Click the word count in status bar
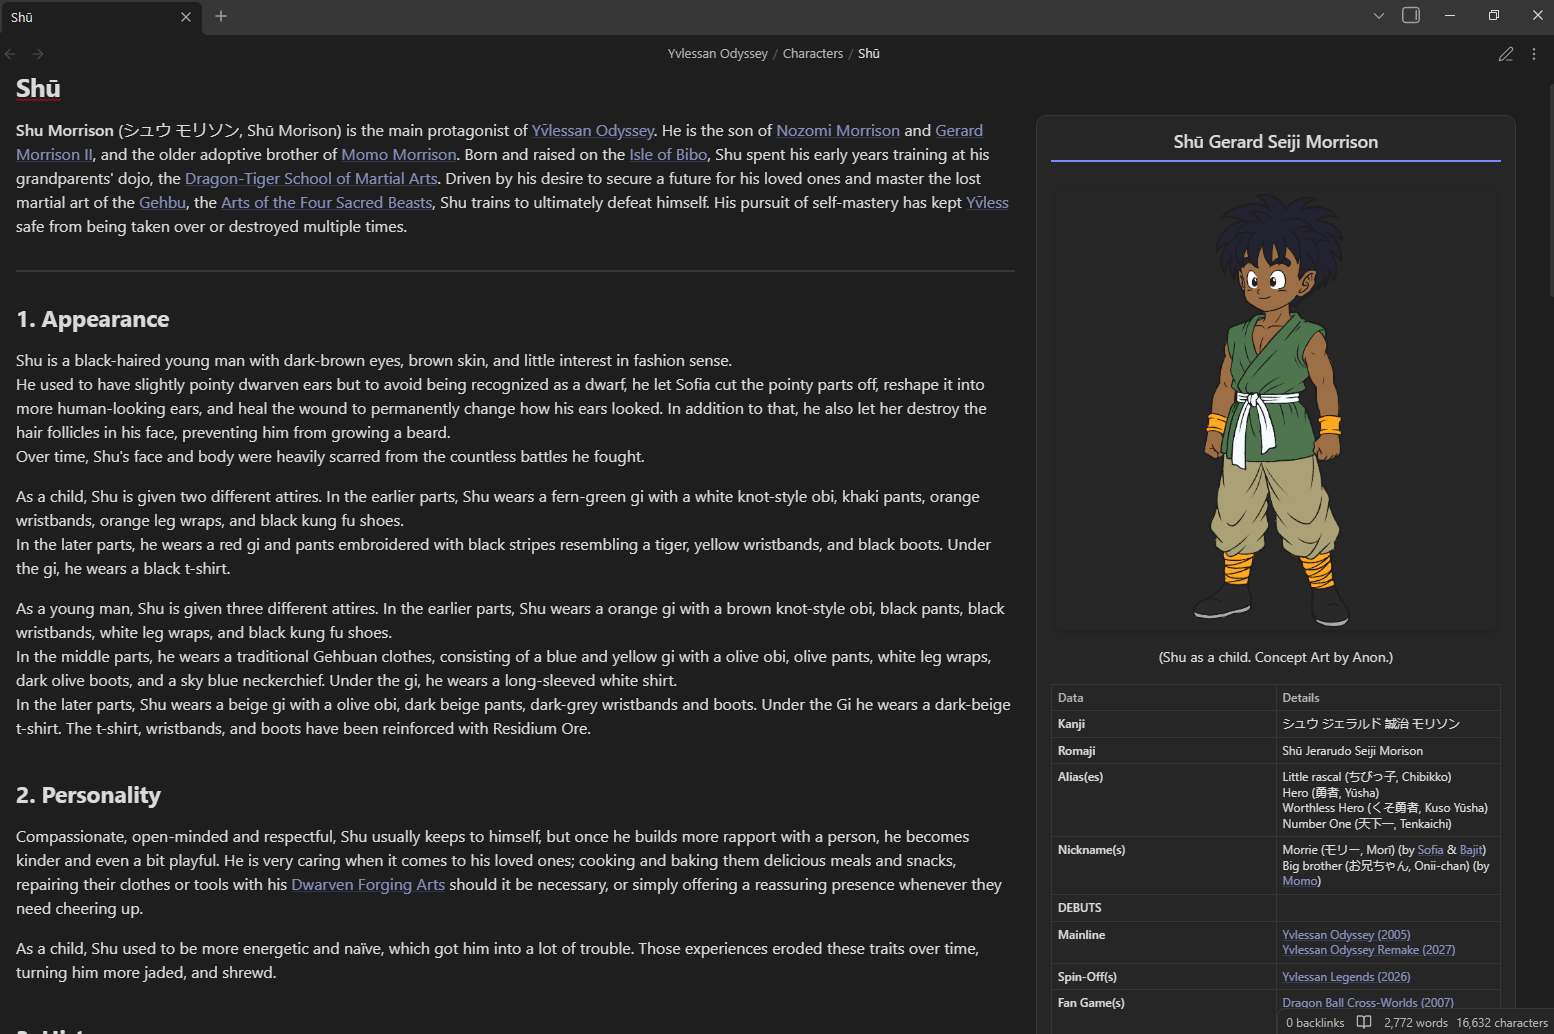The image size is (1554, 1034). [x=1416, y=1022]
